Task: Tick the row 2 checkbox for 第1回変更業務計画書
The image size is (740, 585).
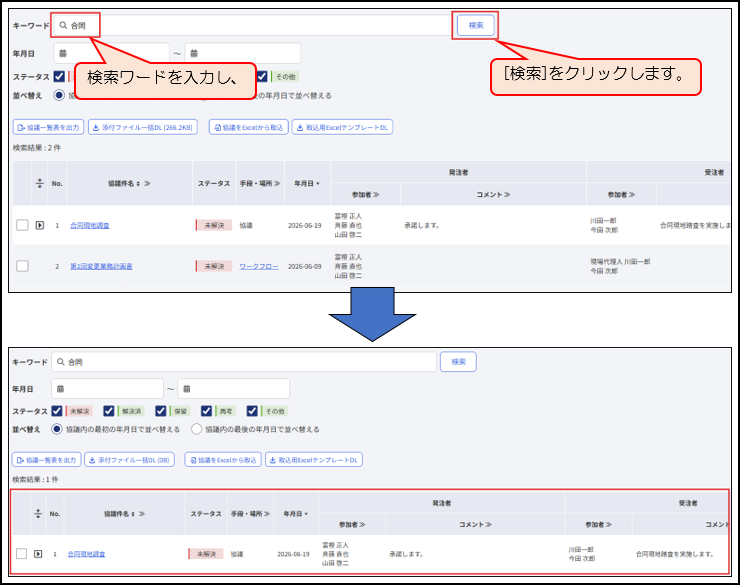Action: coord(22,266)
